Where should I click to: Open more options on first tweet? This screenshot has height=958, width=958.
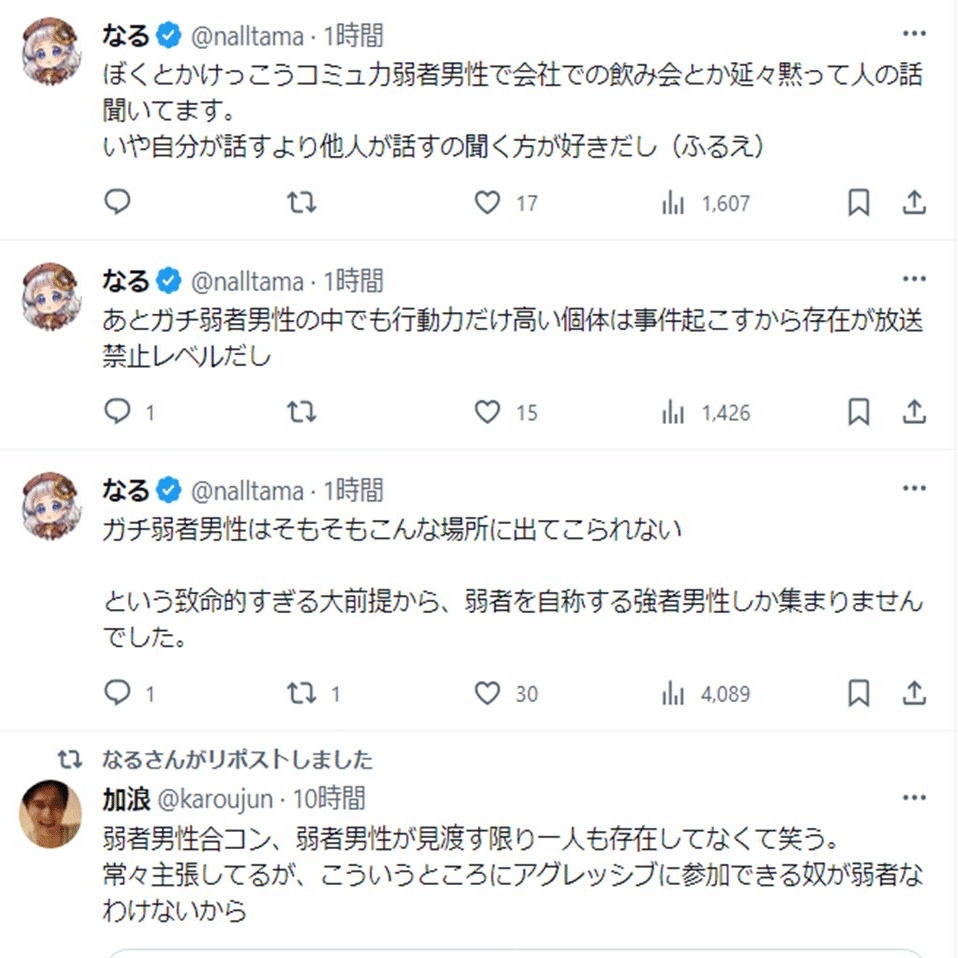point(914,34)
